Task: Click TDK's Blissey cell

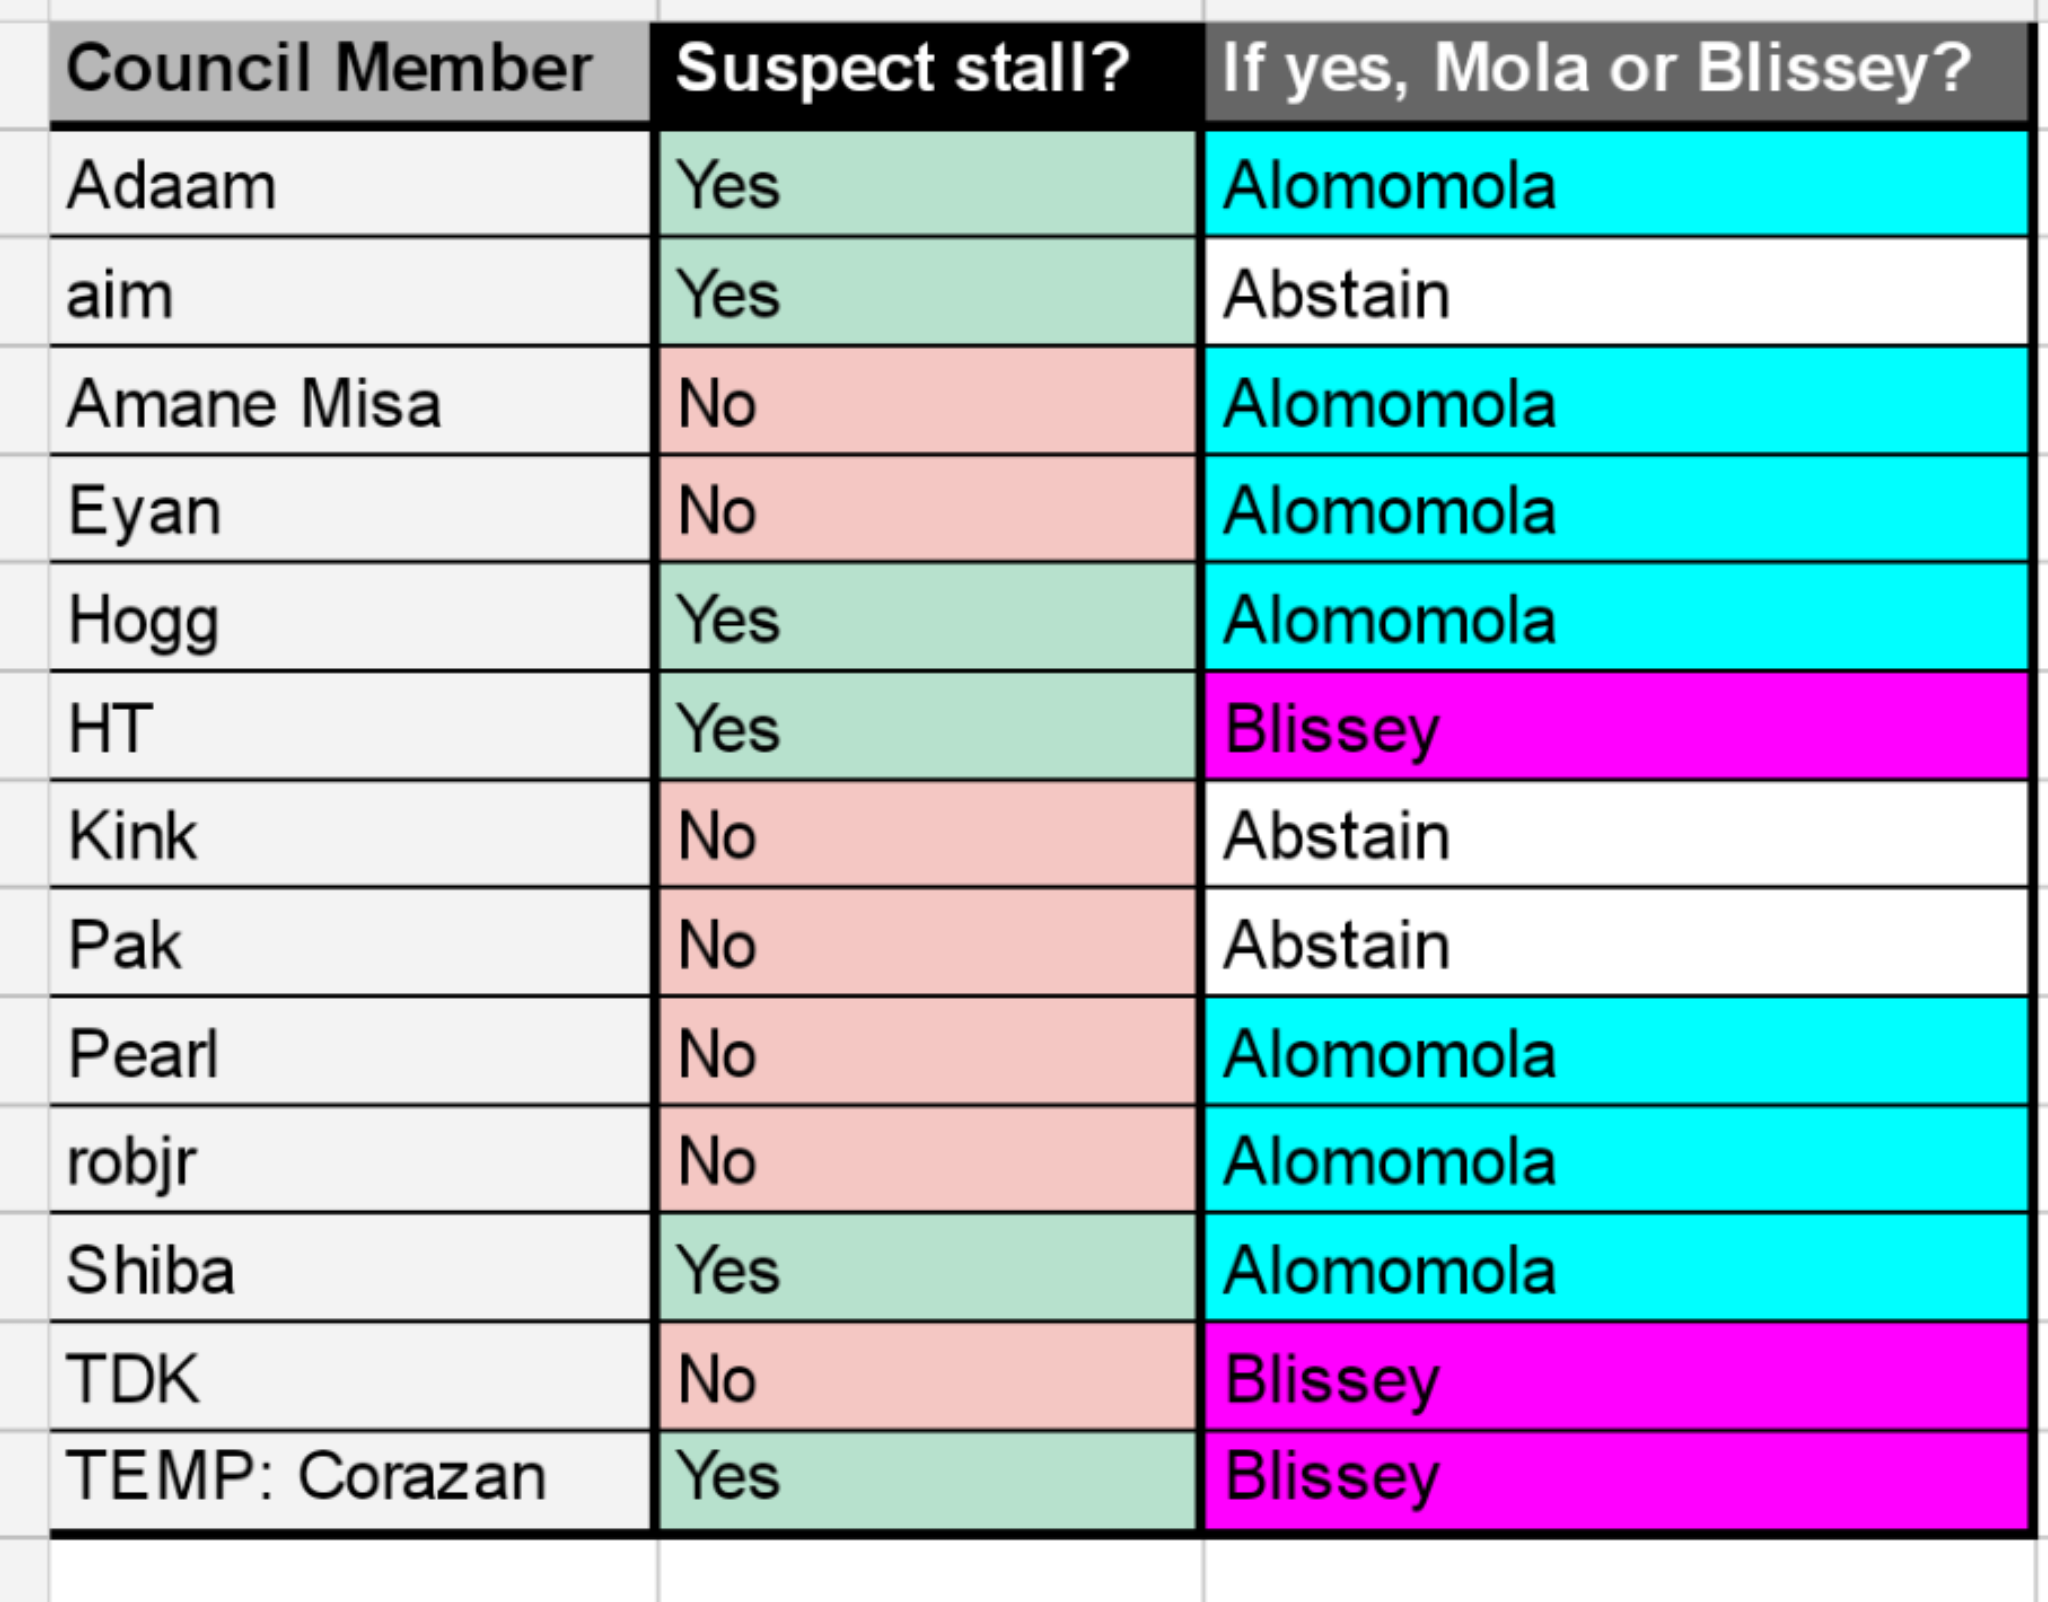Action: 1616,1377
